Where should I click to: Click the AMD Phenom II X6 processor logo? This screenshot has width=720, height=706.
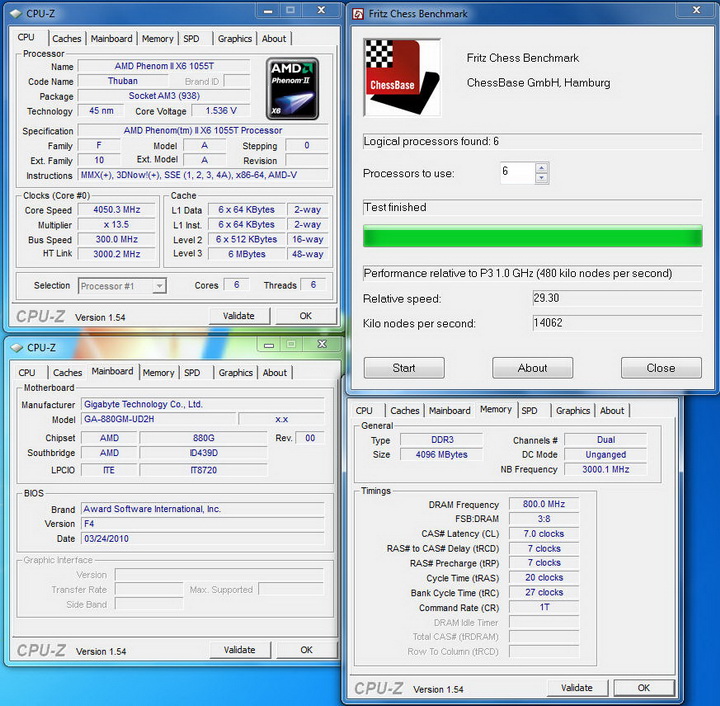[292, 89]
